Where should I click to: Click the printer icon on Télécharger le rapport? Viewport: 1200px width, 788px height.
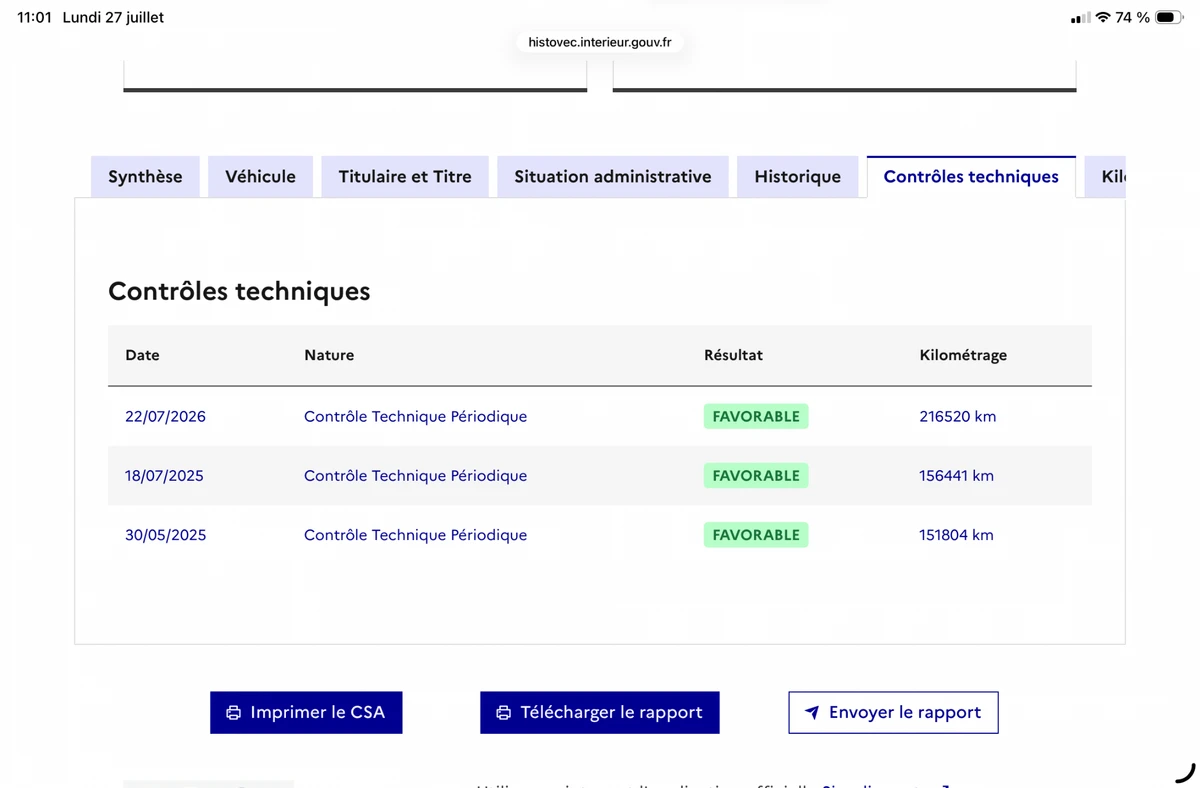coord(503,713)
